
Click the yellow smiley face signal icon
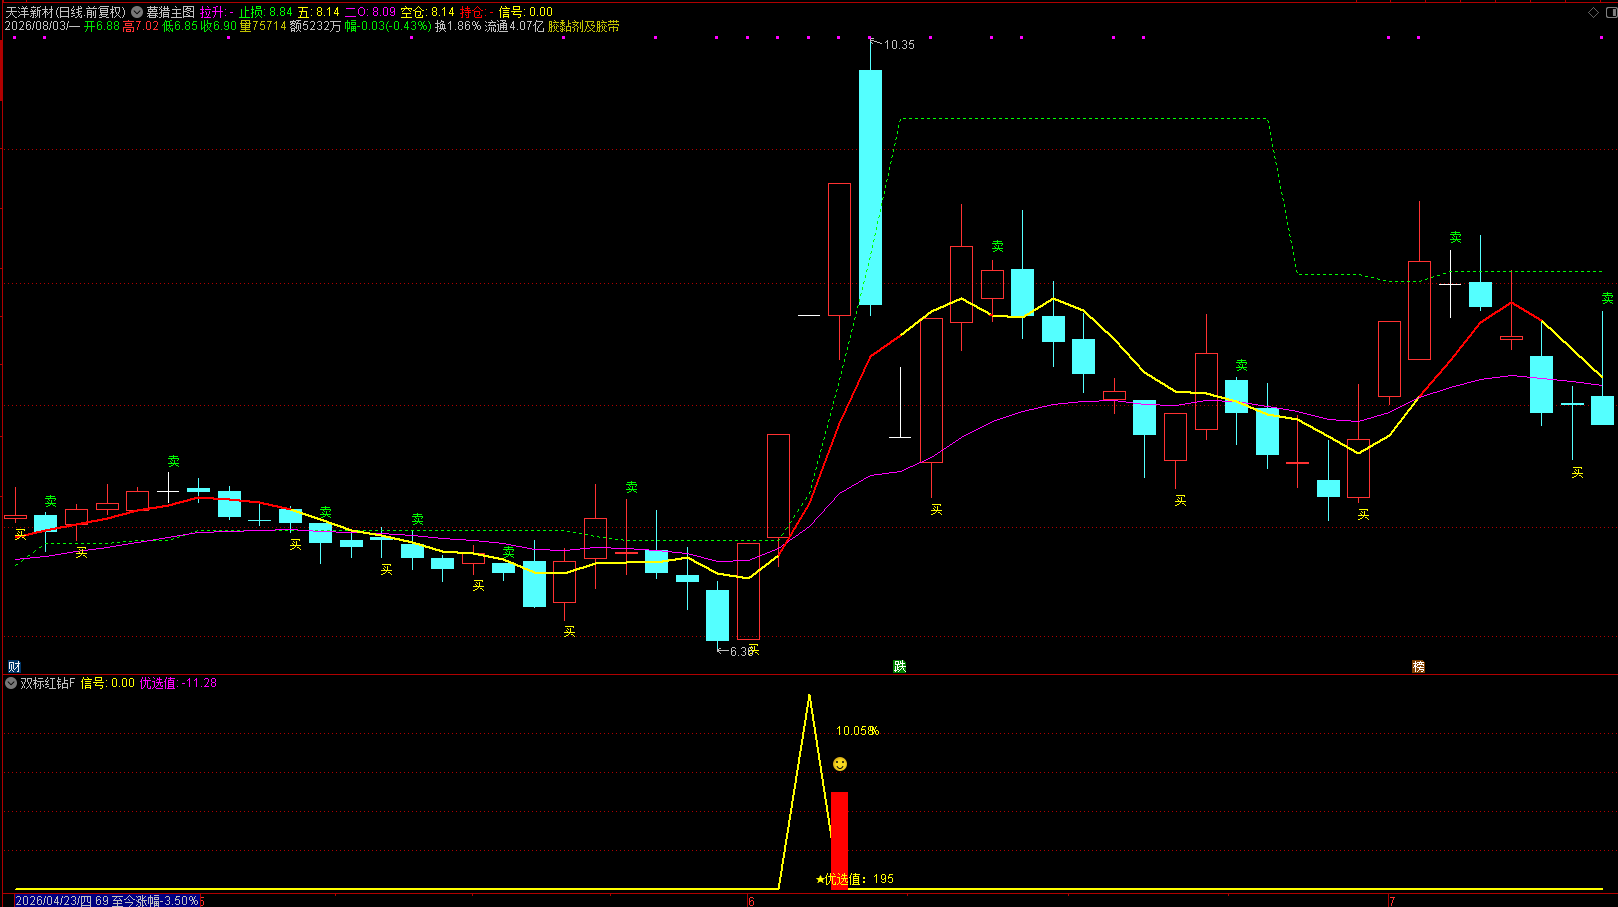(840, 764)
